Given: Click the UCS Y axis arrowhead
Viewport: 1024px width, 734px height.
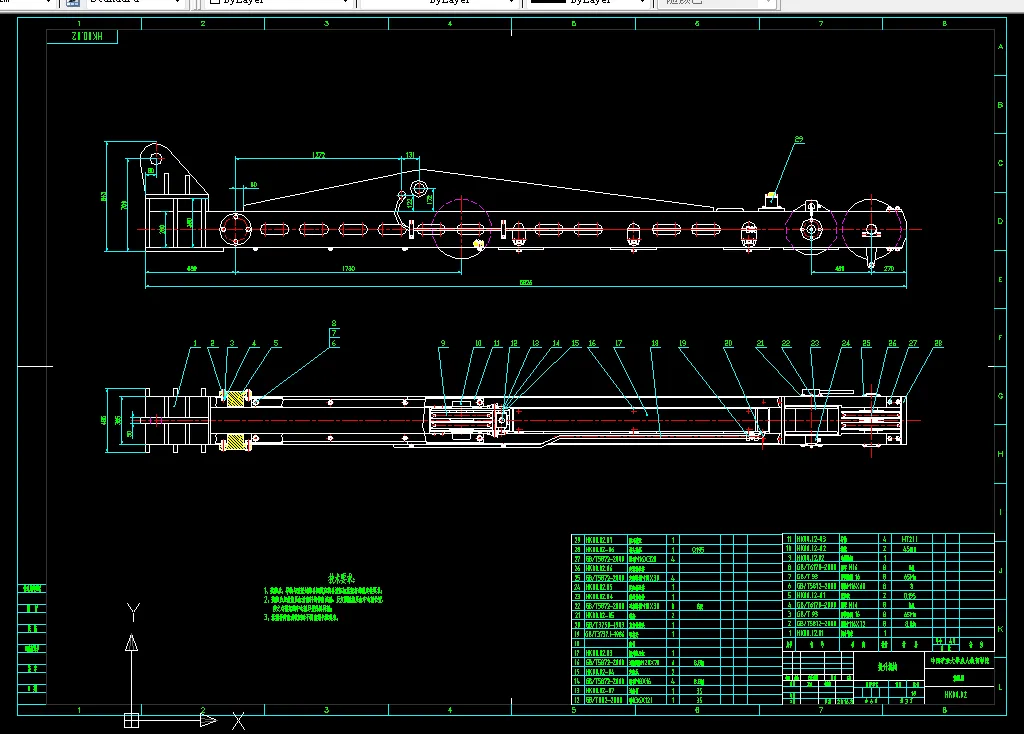Looking at the screenshot, I should click(131, 643).
